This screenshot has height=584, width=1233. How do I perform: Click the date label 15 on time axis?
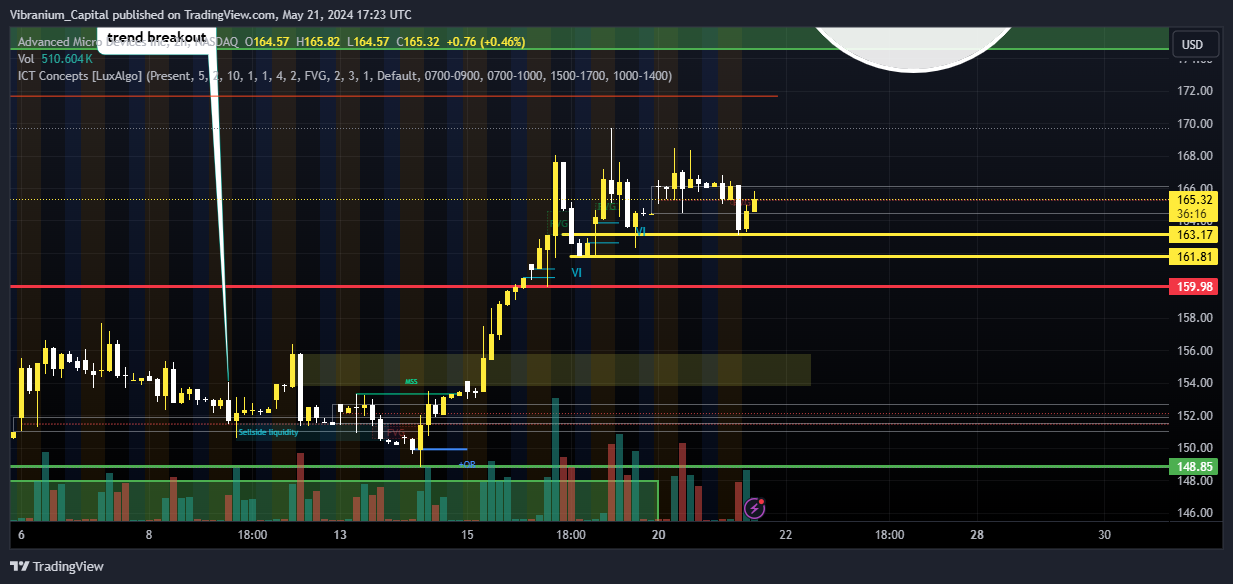tap(467, 535)
